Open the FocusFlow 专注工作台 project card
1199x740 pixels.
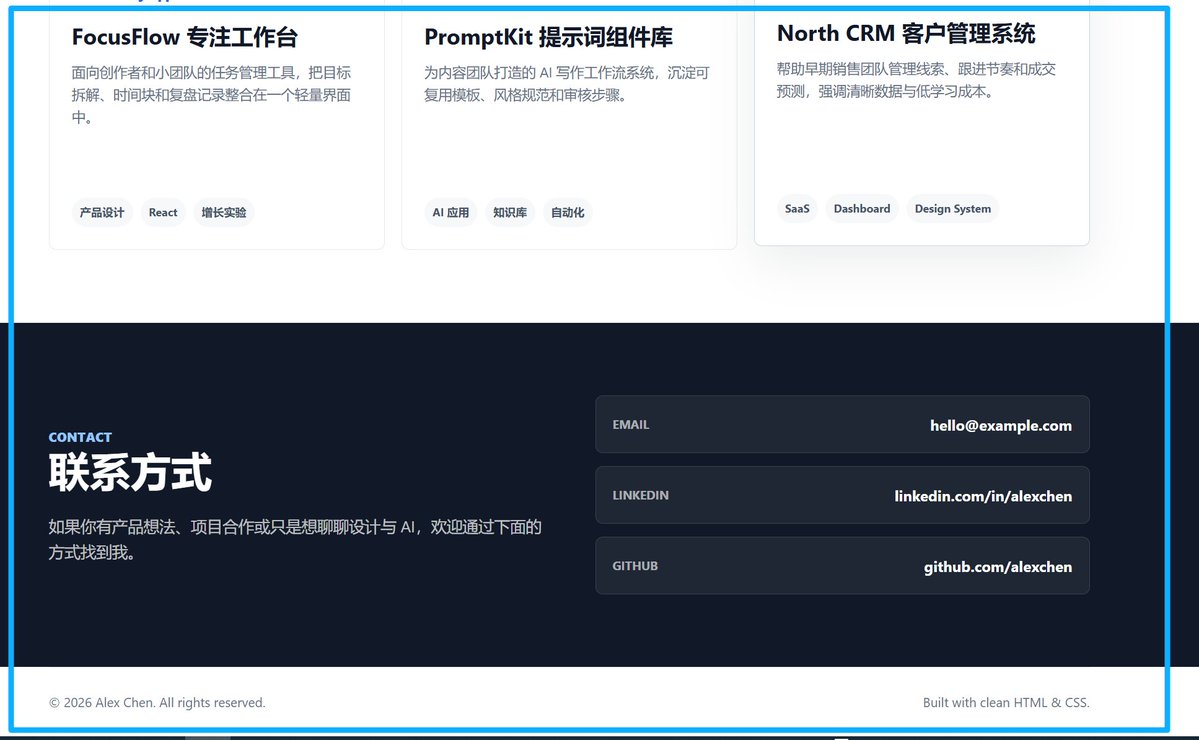click(x=216, y=125)
